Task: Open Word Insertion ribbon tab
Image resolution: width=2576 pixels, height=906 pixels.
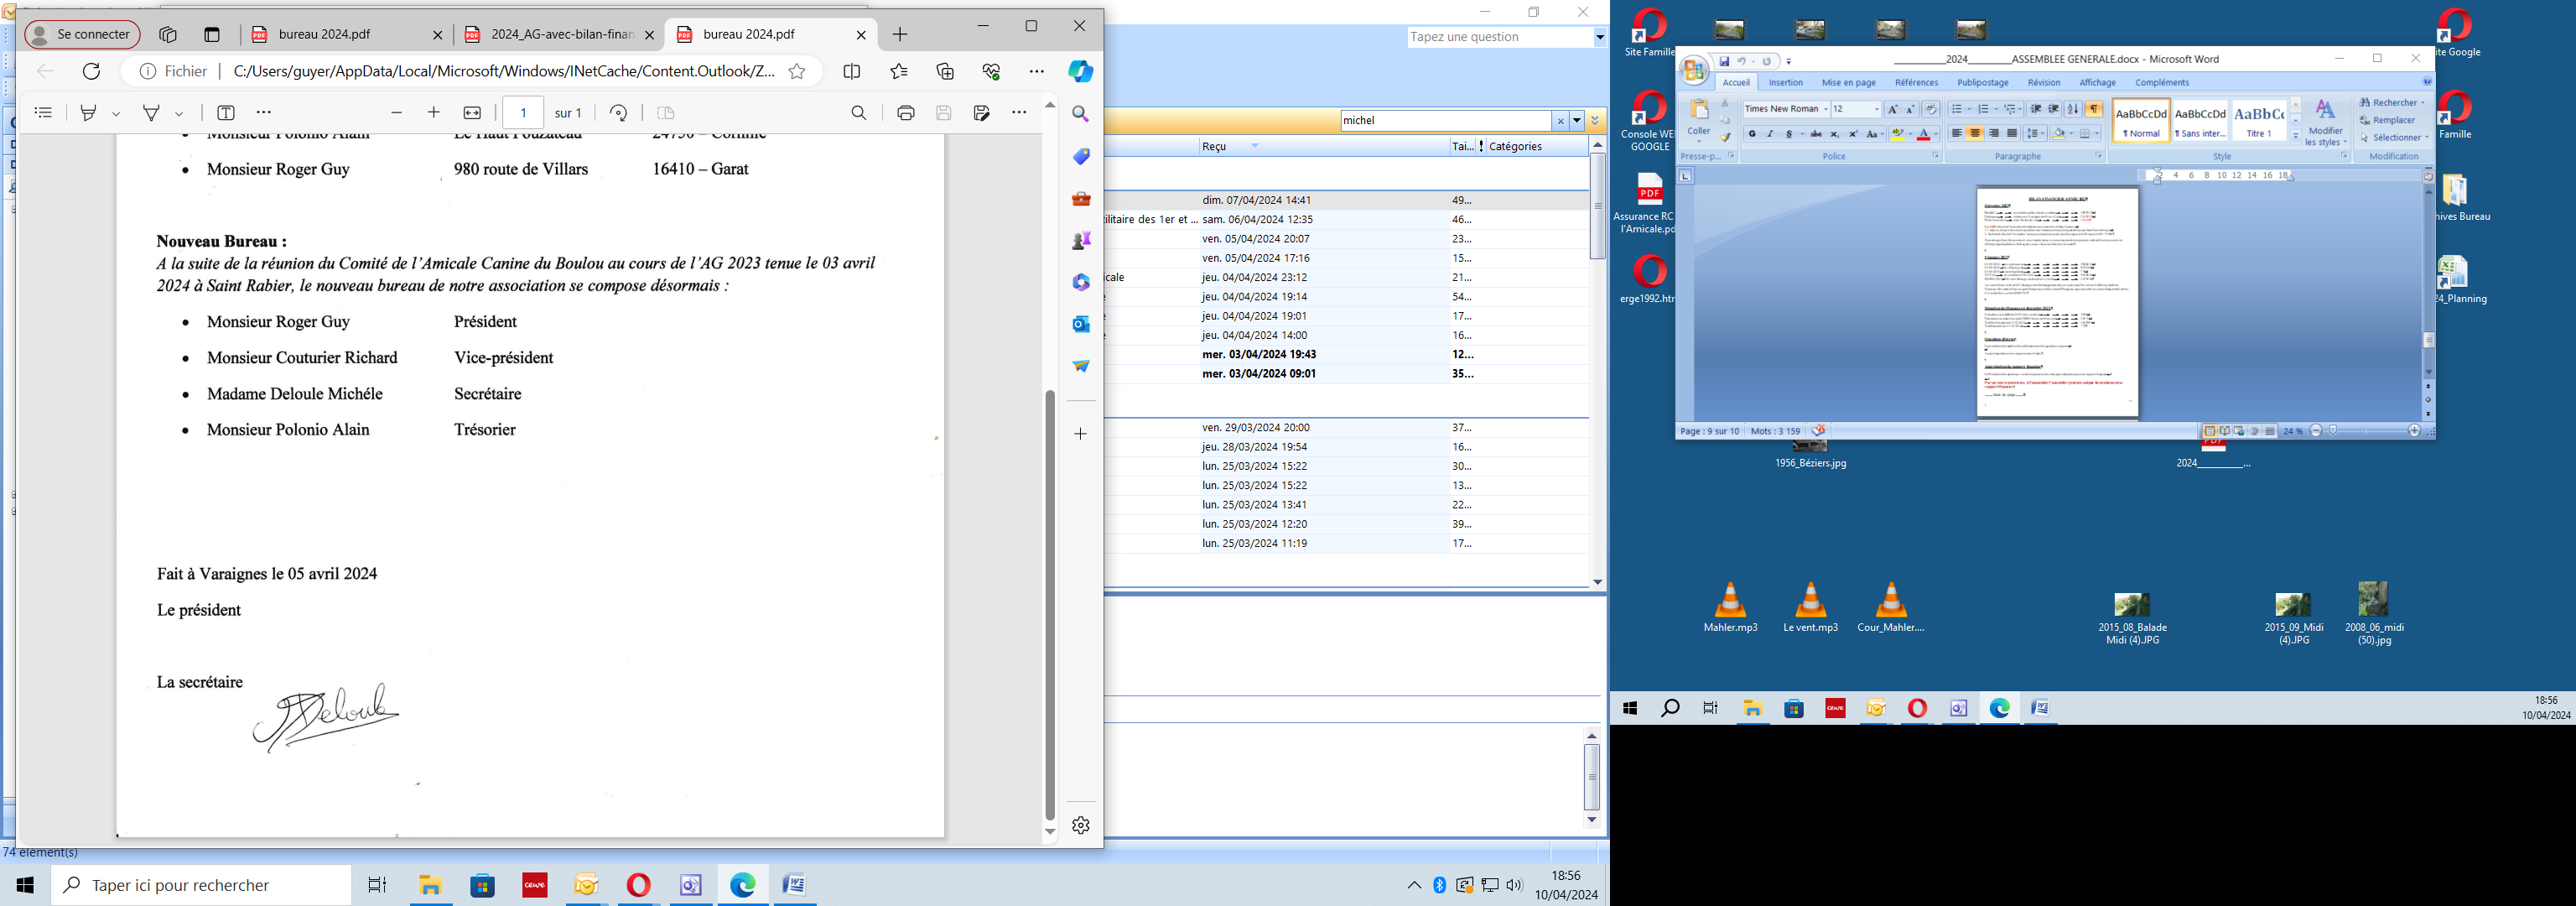Action: 1785,83
